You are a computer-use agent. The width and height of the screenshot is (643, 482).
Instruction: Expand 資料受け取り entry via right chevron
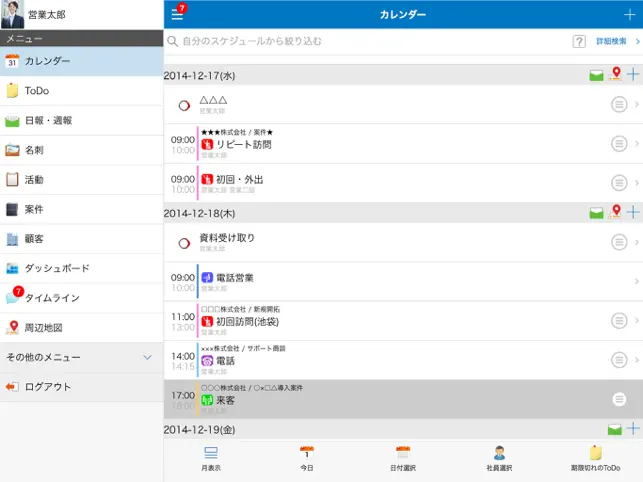click(x=637, y=242)
